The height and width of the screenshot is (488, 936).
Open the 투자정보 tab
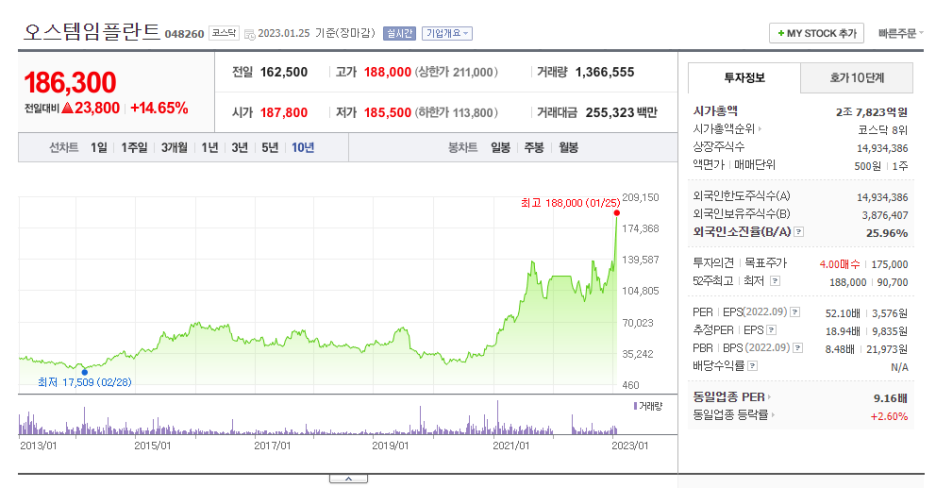tap(744, 78)
